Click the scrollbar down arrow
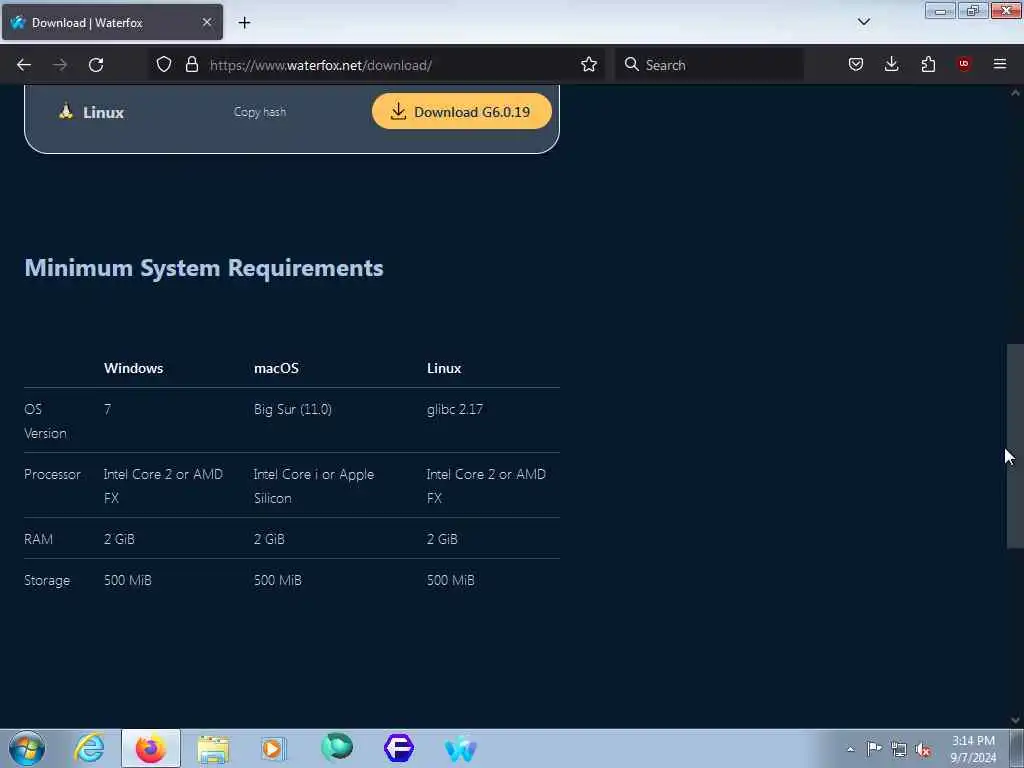 (1015, 720)
